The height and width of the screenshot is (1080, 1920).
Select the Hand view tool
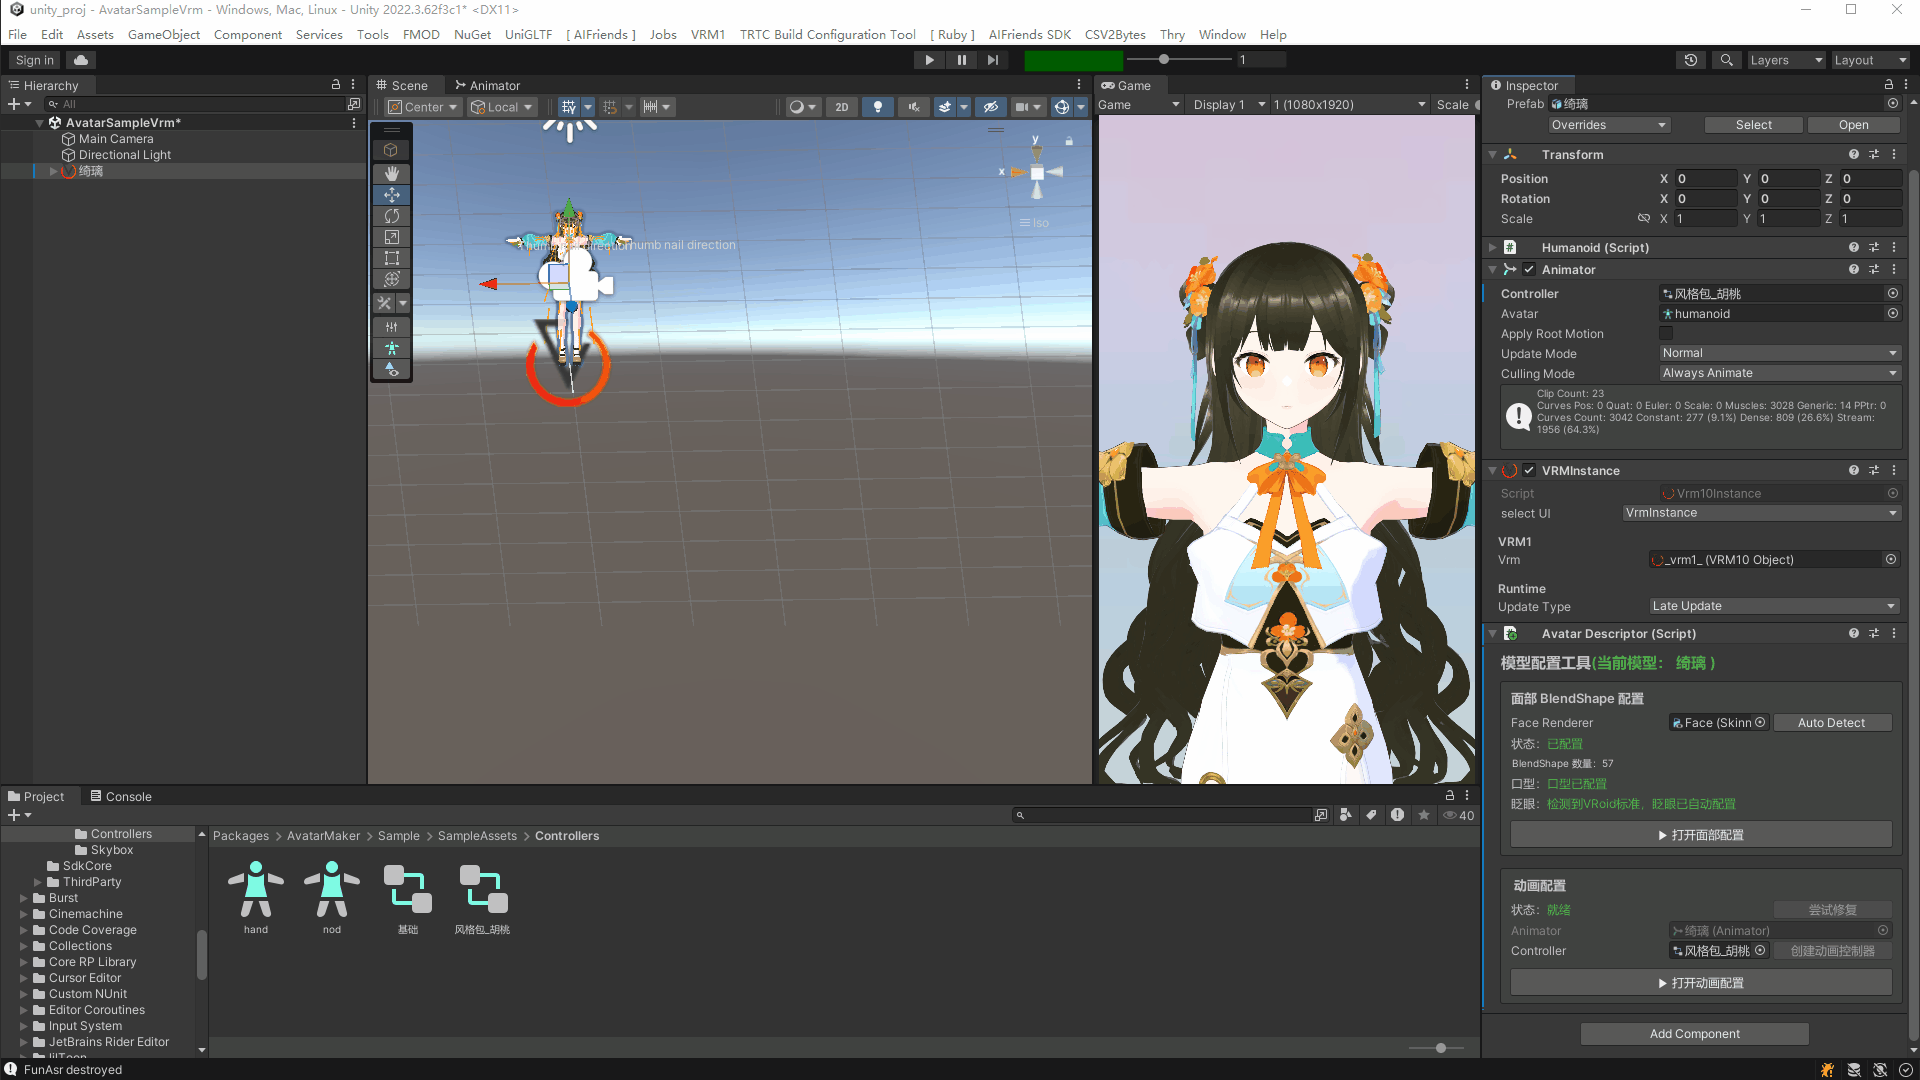click(391, 173)
